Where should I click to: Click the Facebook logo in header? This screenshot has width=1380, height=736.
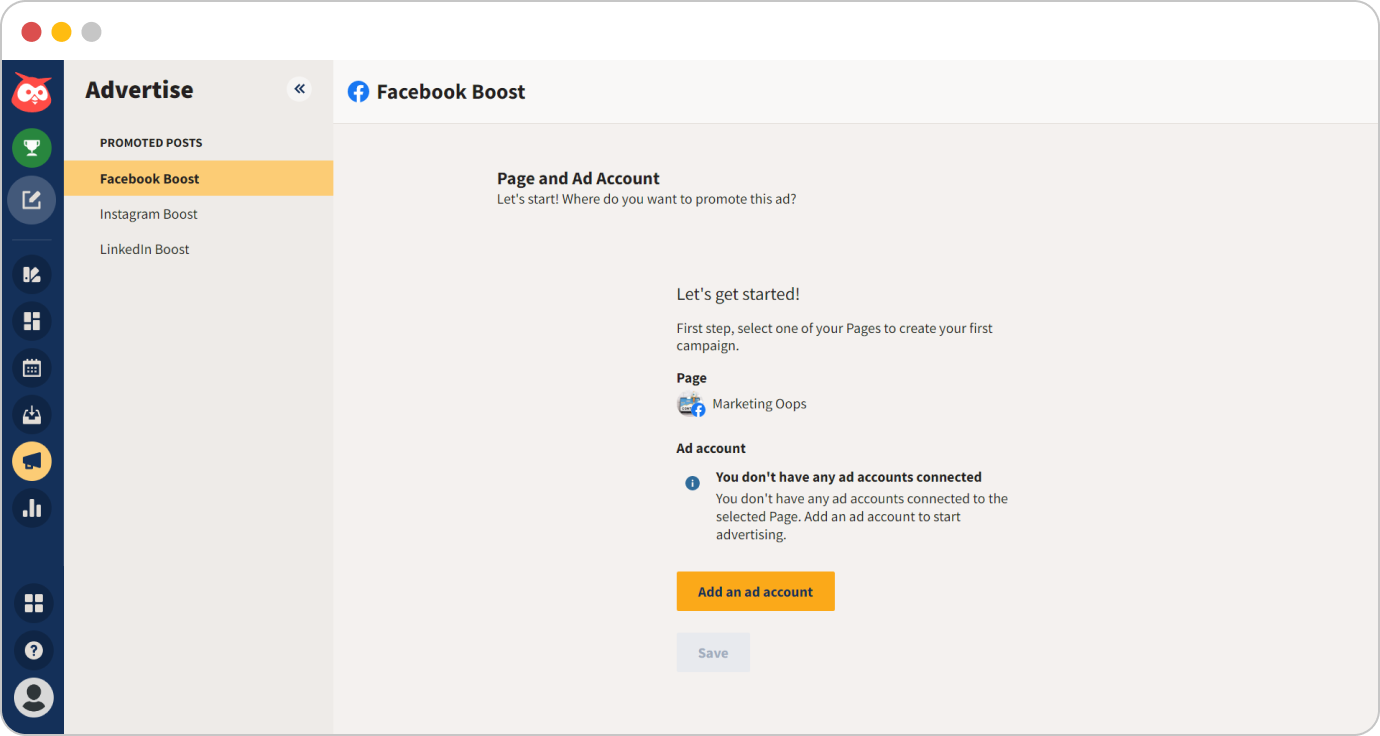(358, 92)
